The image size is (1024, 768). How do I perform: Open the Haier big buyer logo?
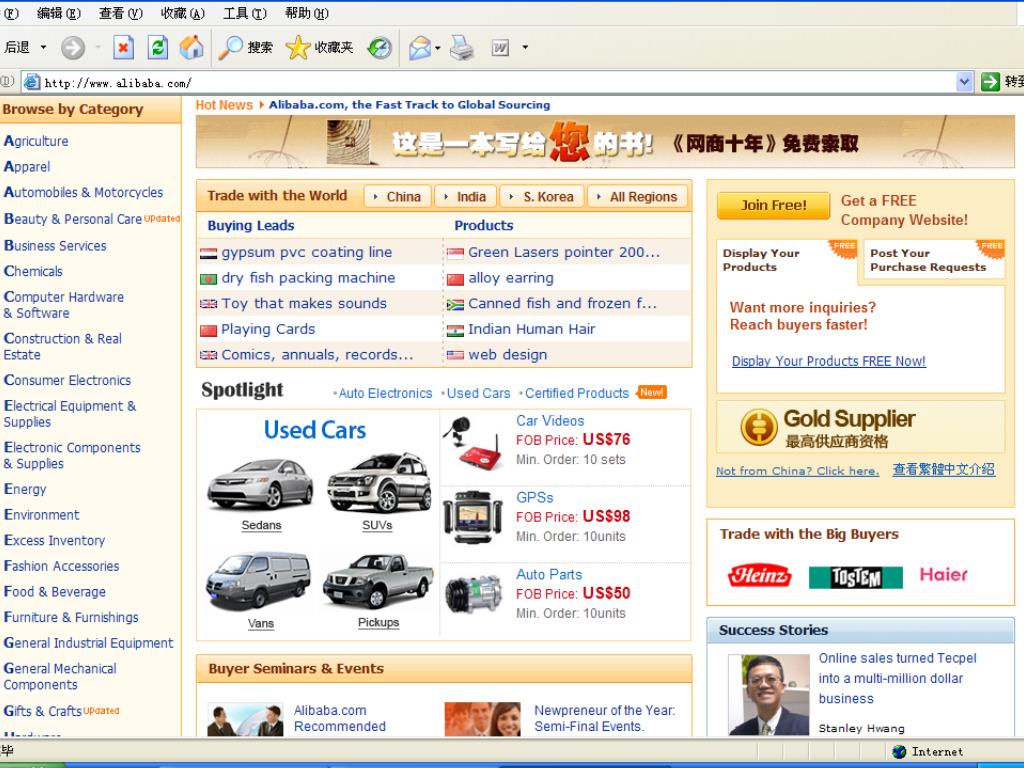[x=944, y=575]
